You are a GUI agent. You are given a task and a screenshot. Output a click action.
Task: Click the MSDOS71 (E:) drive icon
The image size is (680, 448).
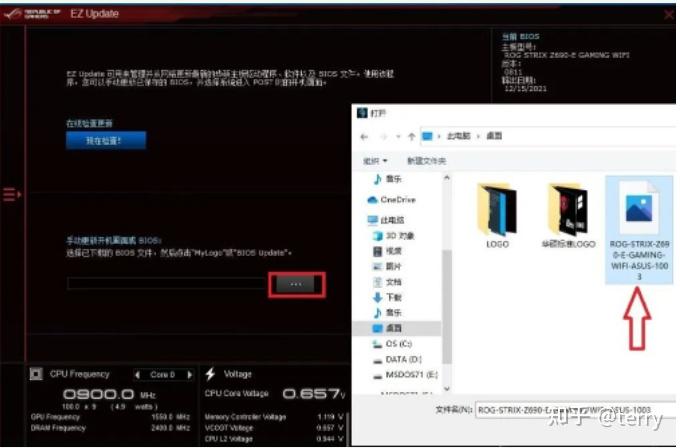click(x=377, y=375)
